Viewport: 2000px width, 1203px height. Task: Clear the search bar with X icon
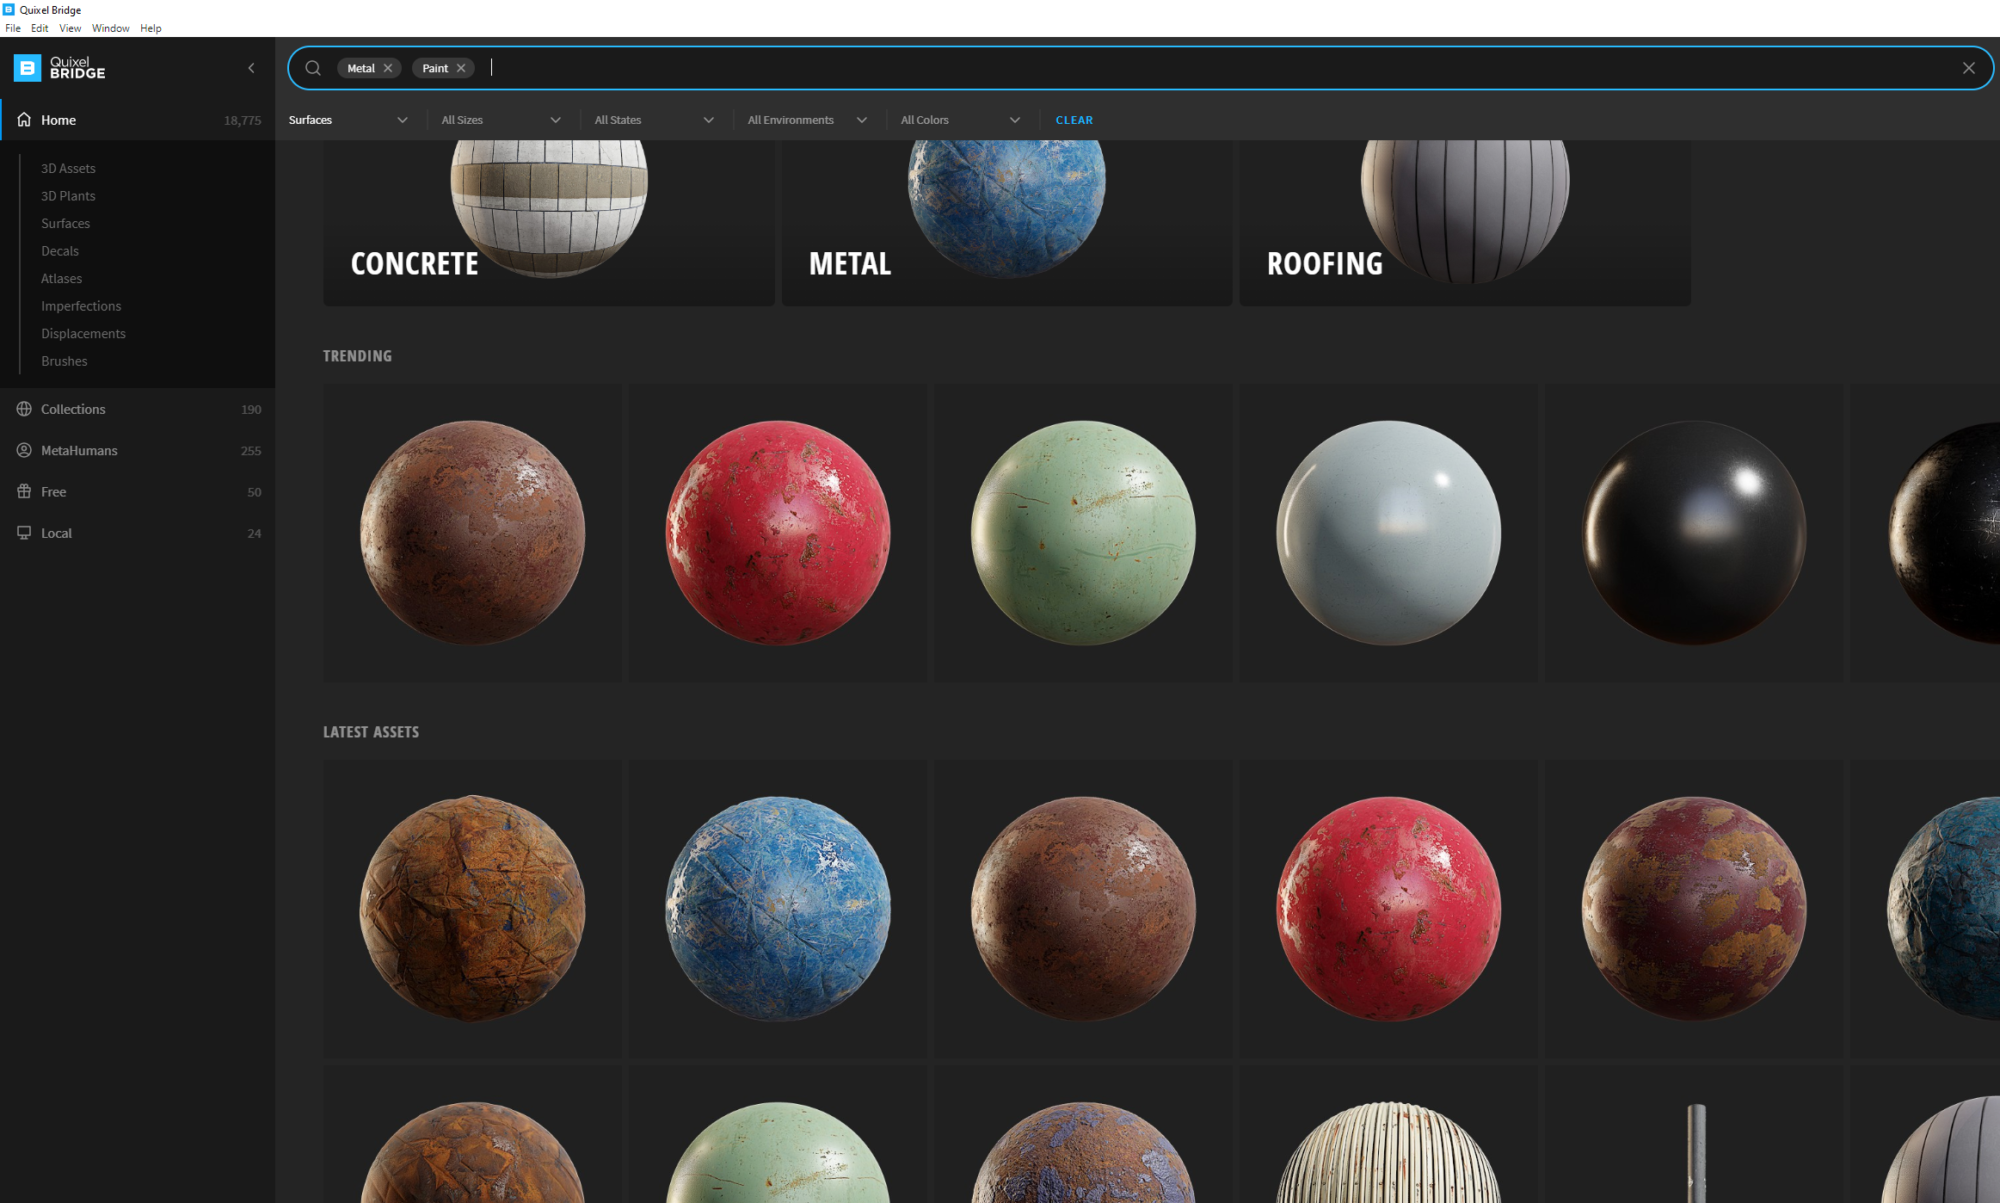(x=1968, y=68)
